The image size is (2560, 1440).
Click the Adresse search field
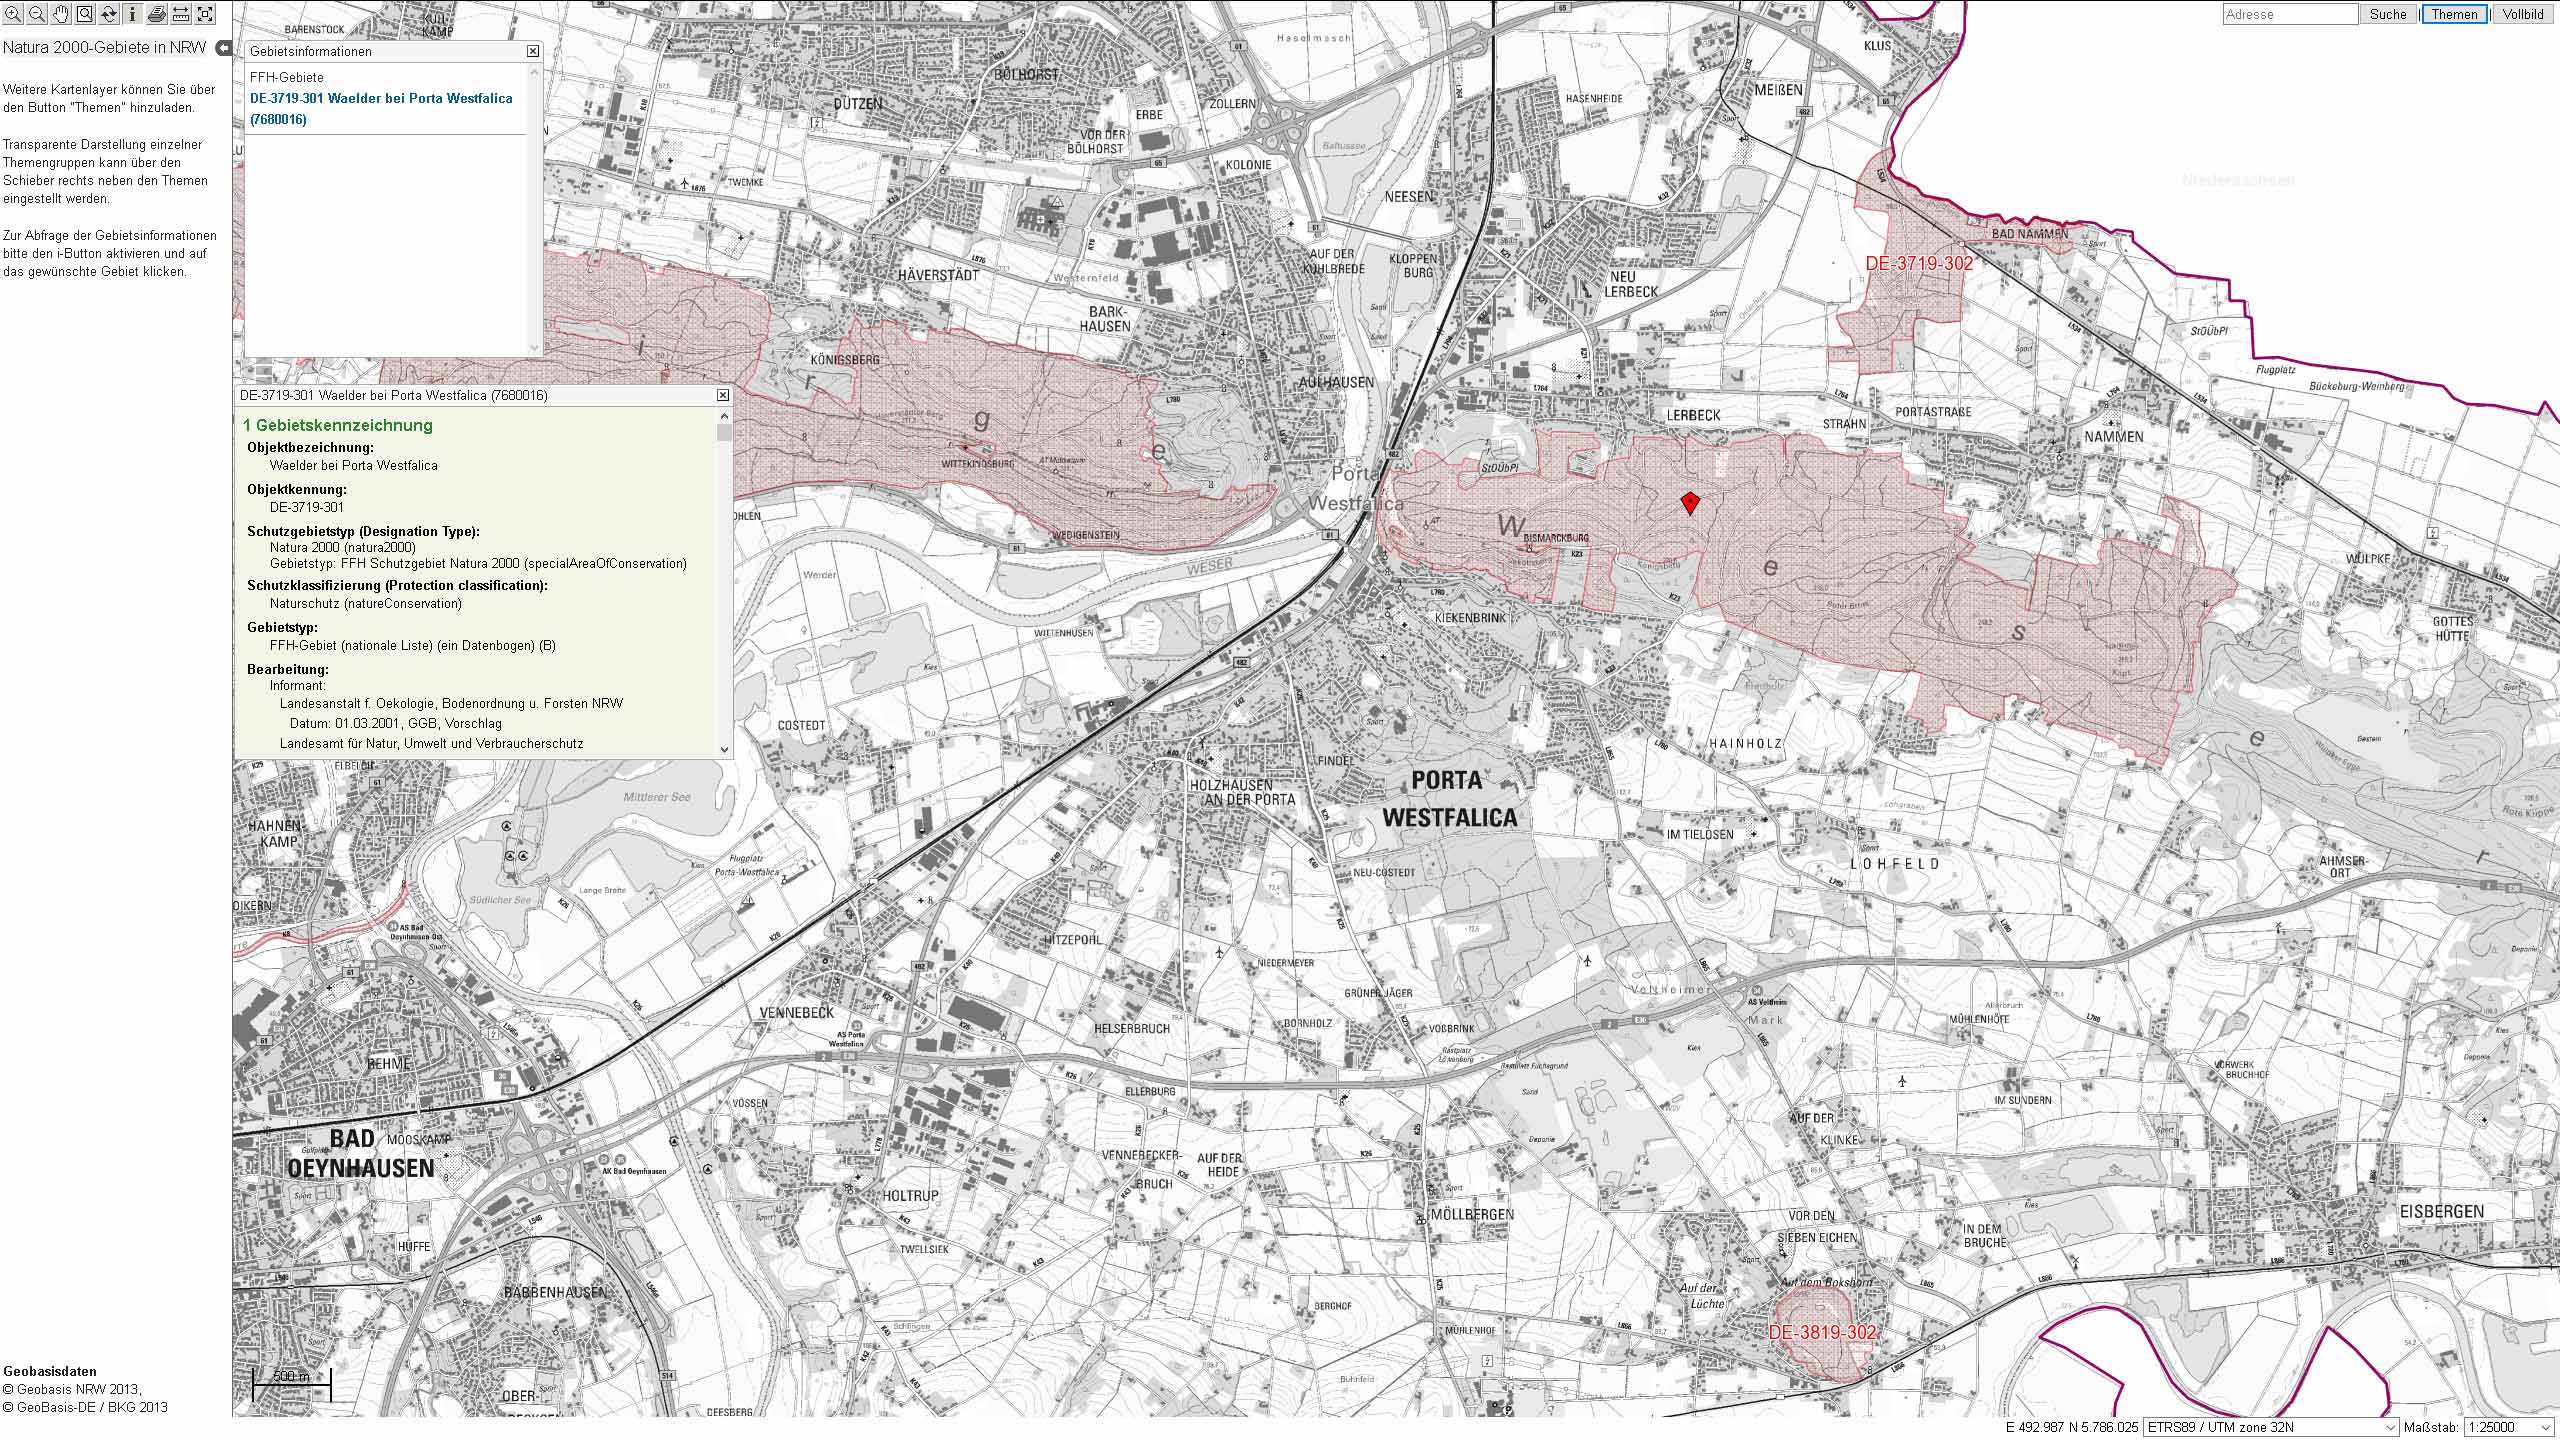[2289, 14]
